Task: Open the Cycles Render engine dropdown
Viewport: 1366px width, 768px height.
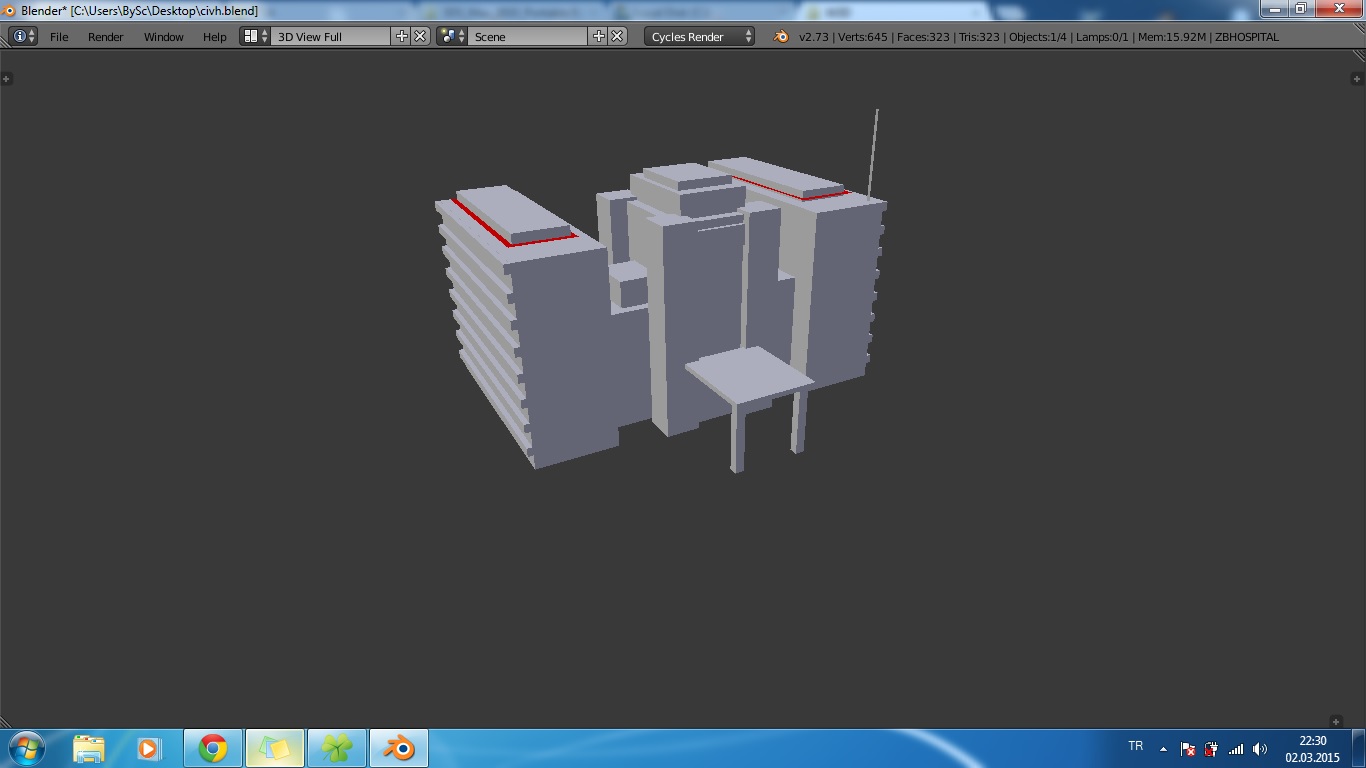Action: pyautogui.click(x=700, y=36)
